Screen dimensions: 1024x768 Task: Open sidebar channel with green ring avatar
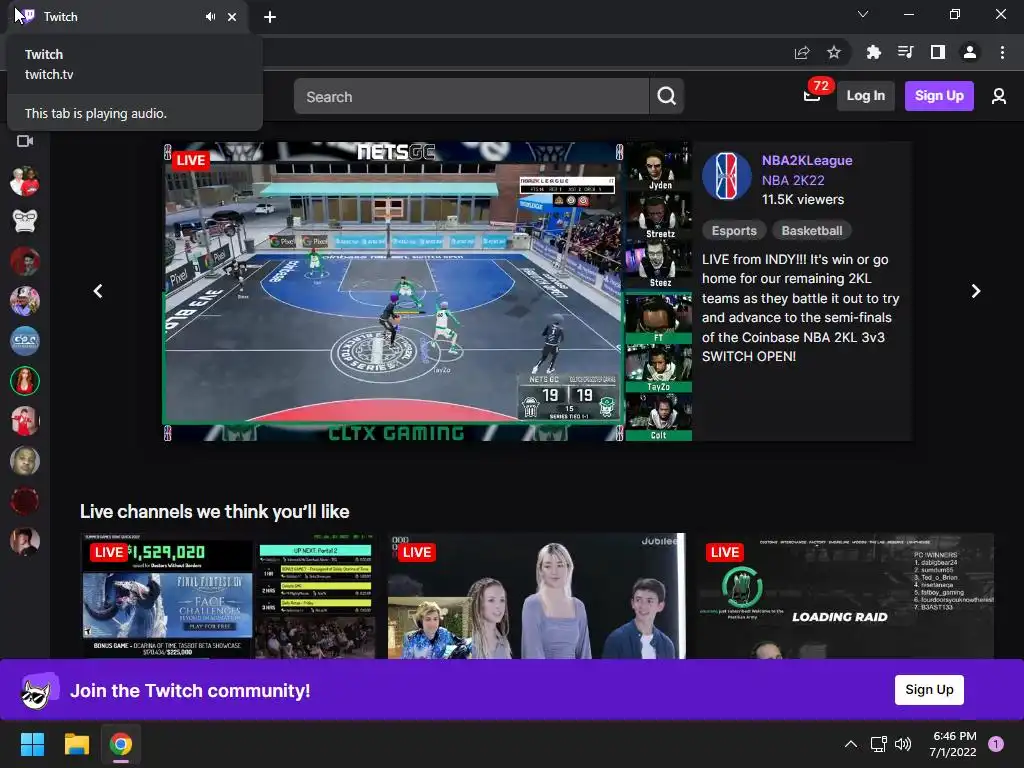coord(25,381)
